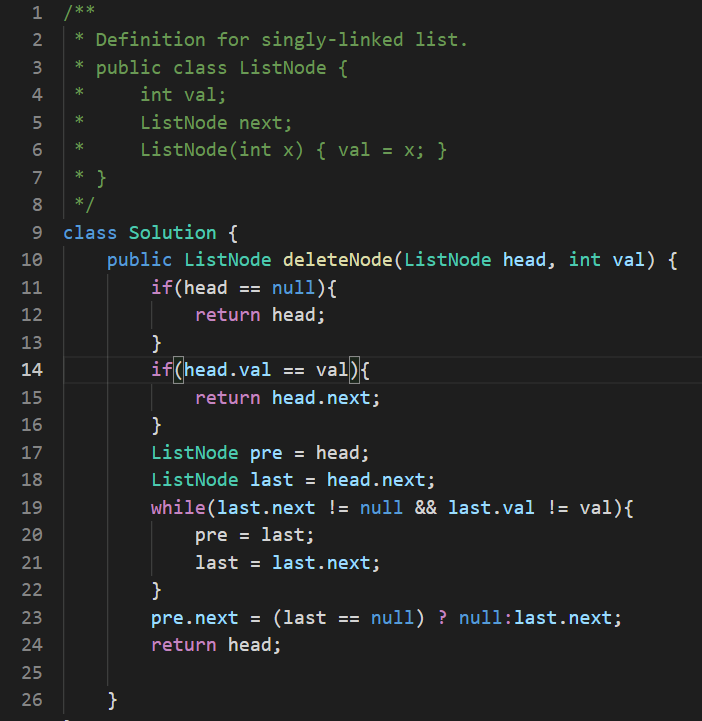The width and height of the screenshot is (702, 721).
Task: Click 'pre = last;' on line 20
Action: [255, 535]
